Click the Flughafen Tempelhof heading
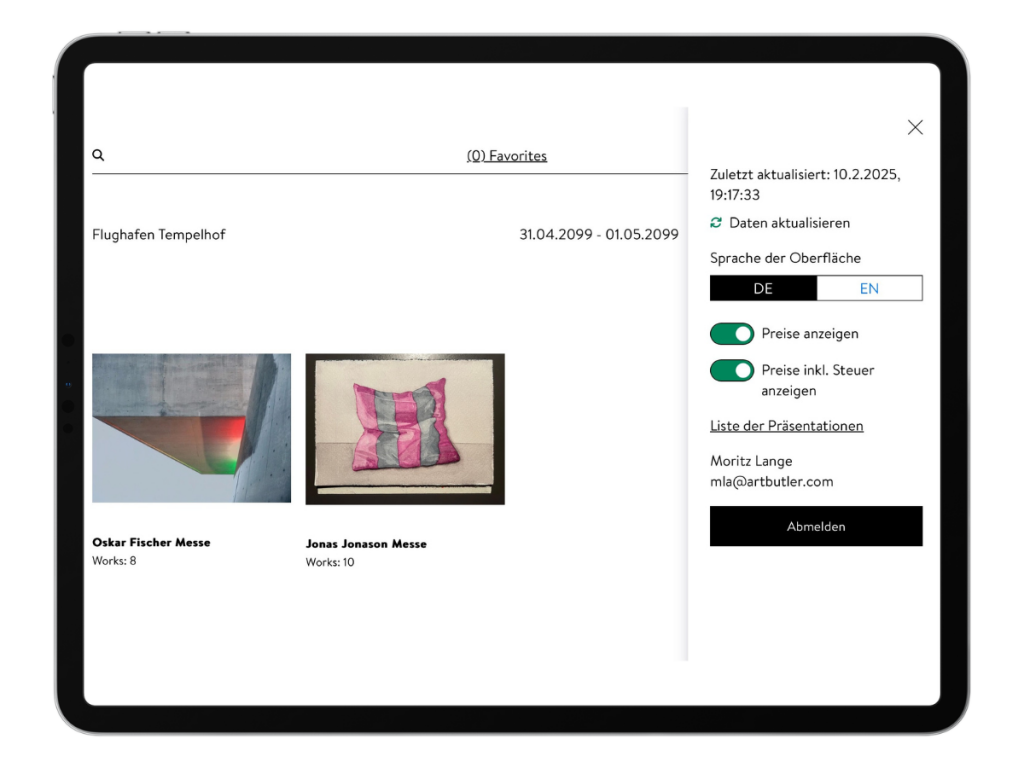This screenshot has width=1024, height=768. coord(159,234)
